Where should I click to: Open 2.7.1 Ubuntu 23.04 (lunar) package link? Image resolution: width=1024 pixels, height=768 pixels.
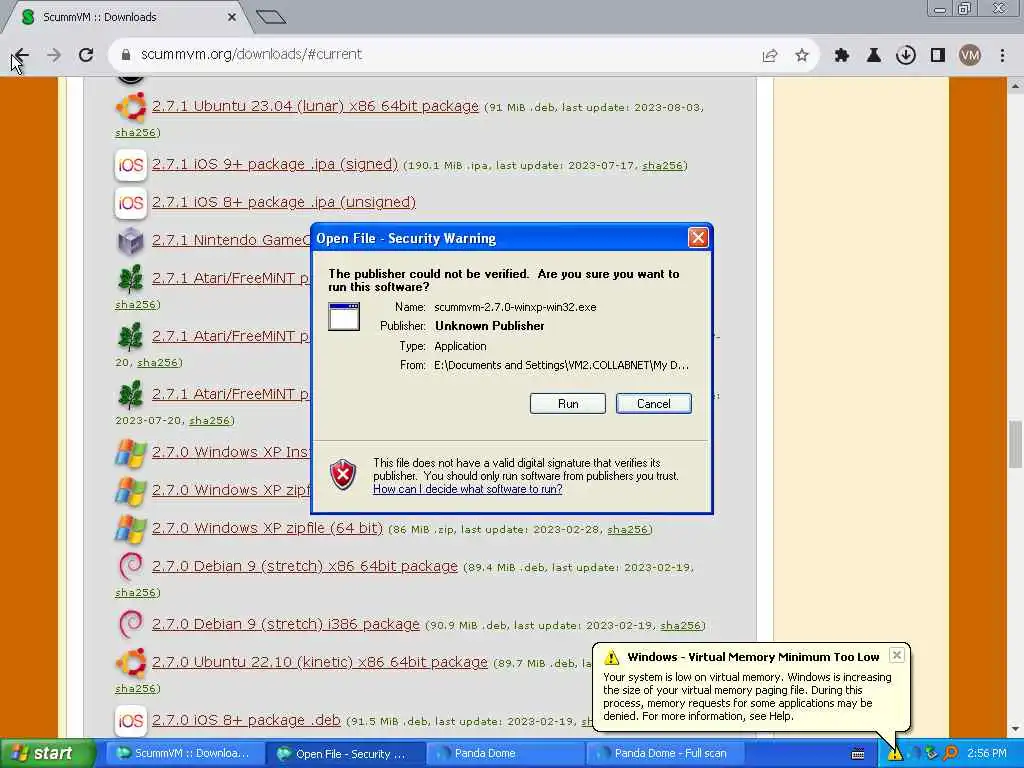[315, 106]
